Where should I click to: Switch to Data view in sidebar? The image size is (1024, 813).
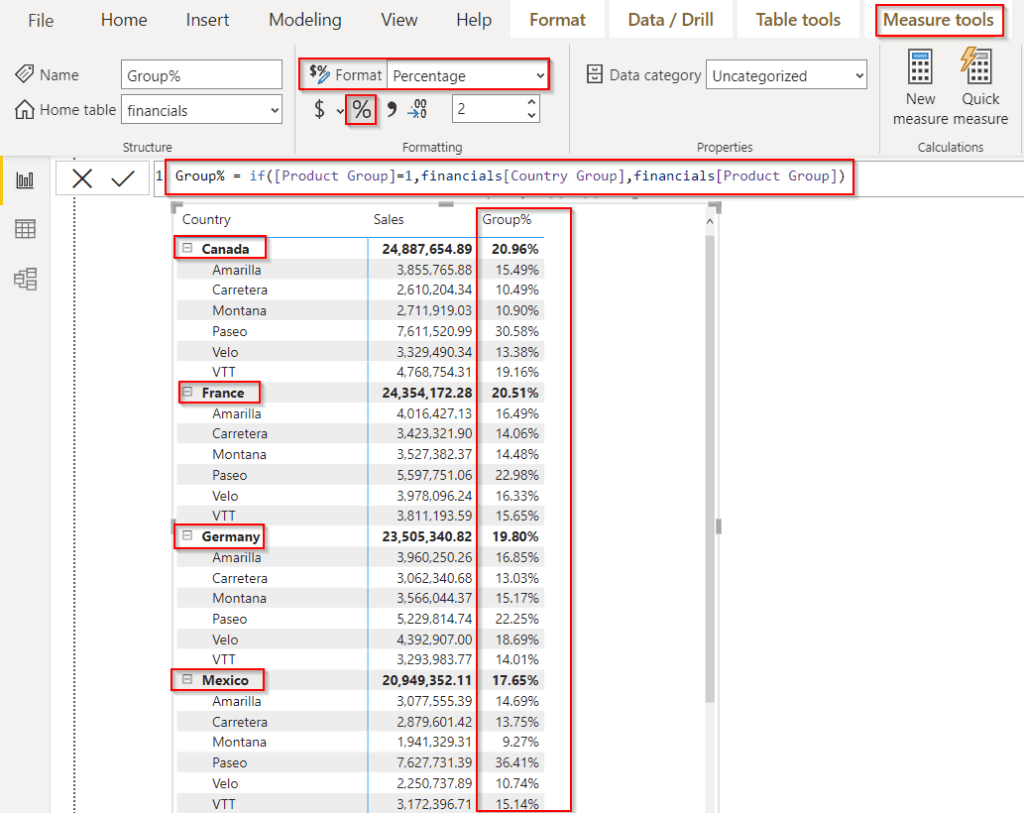(25, 229)
